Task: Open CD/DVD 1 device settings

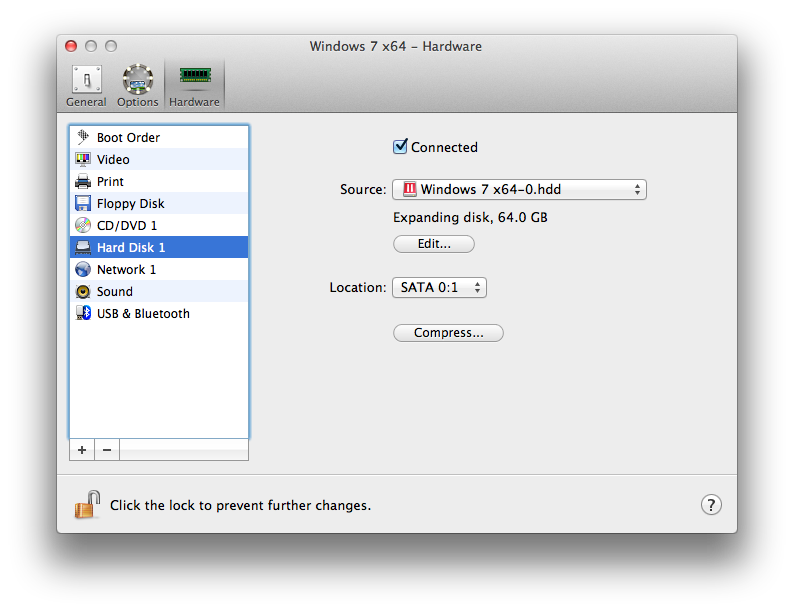Action: point(159,225)
